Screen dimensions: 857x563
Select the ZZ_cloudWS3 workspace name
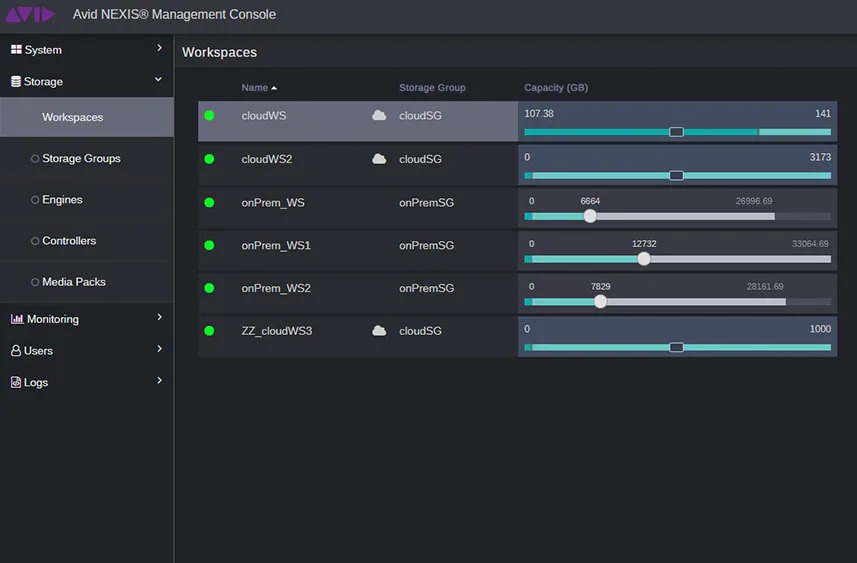coord(277,331)
